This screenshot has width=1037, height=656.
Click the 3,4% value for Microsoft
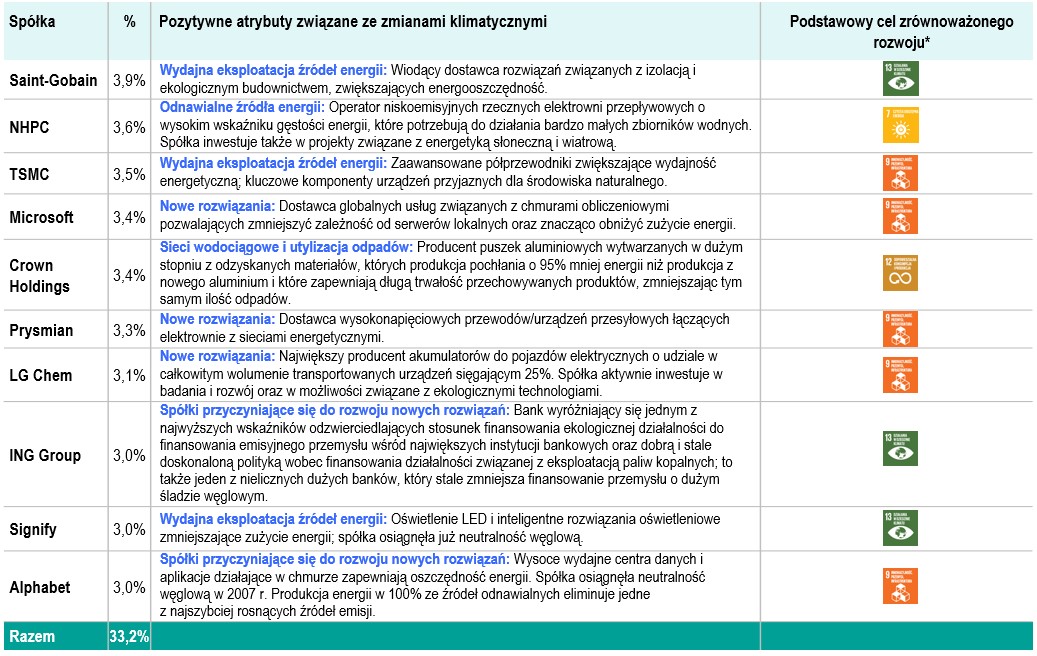(x=129, y=218)
